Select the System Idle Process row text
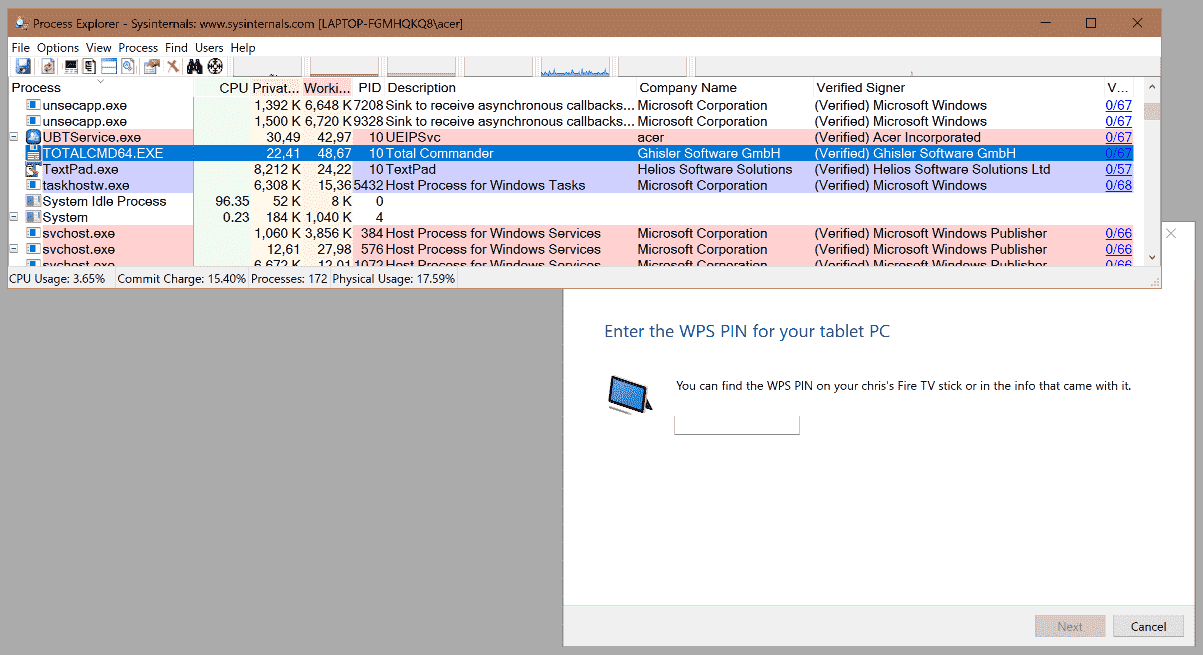Image resolution: width=1203 pixels, height=655 pixels. point(104,201)
